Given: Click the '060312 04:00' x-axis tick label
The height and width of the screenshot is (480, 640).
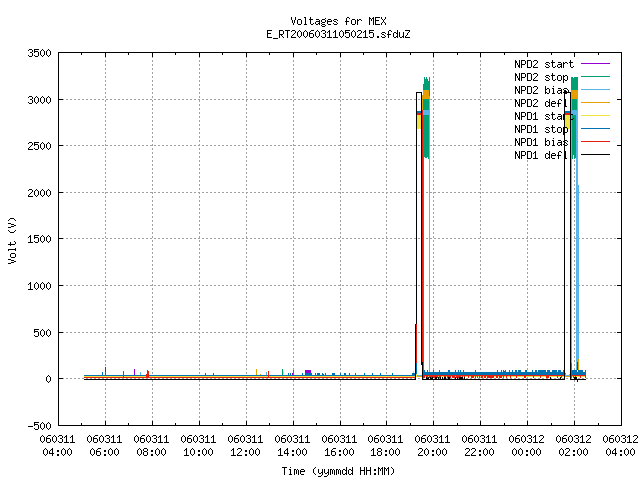Looking at the screenshot, I should click(620, 446).
